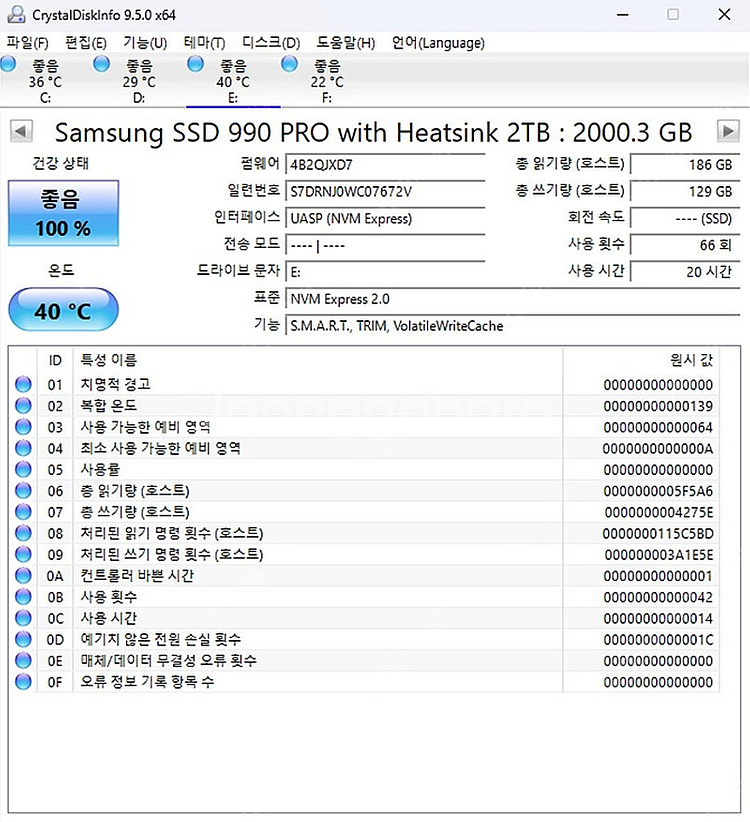Select the 처리된 읽기 명령 횟수 (호스트) attribute

point(171,533)
